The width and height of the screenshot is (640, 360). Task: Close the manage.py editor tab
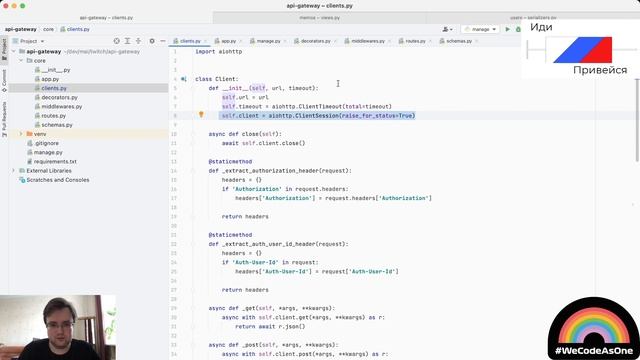(284, 41)
